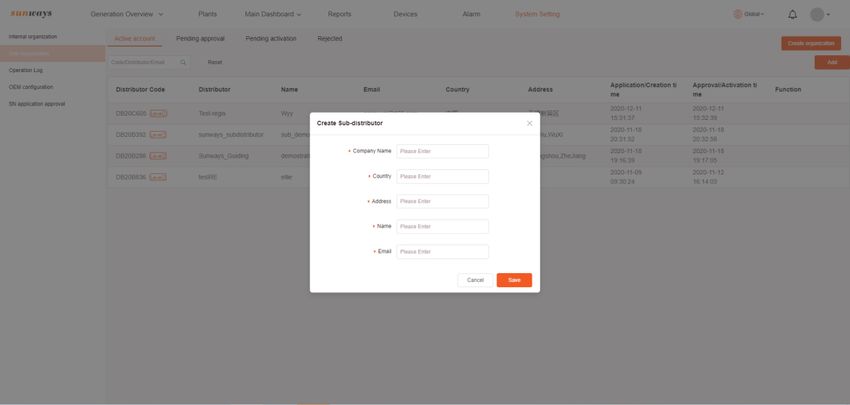Viewport: 850px width, 405px height.
Task: Click the Distributor Code column header
Action: pos(140,89)
